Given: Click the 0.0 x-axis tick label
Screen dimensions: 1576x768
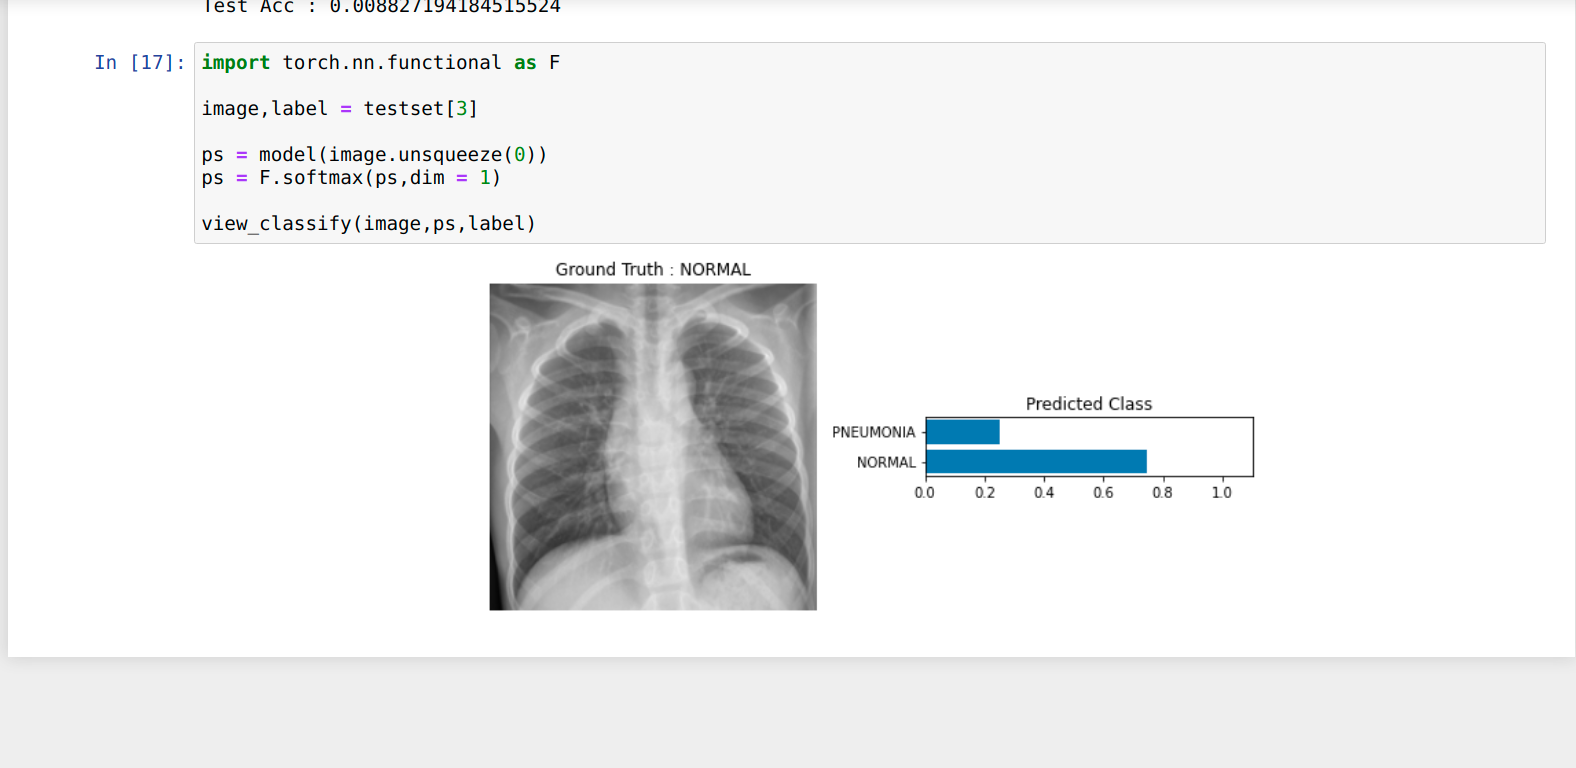Looking at the screenshot, I should coord(925,493).
